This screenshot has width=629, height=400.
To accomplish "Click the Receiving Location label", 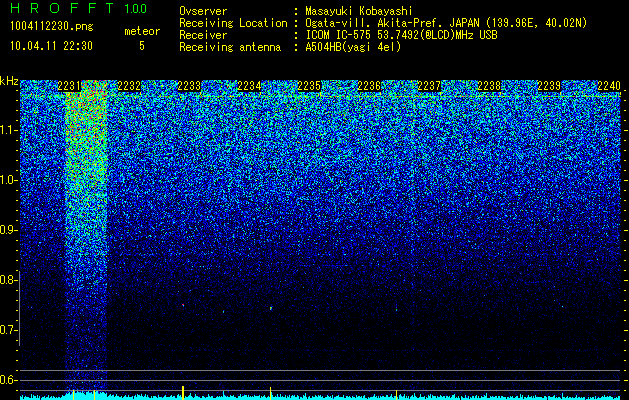I will pos(233,23).
